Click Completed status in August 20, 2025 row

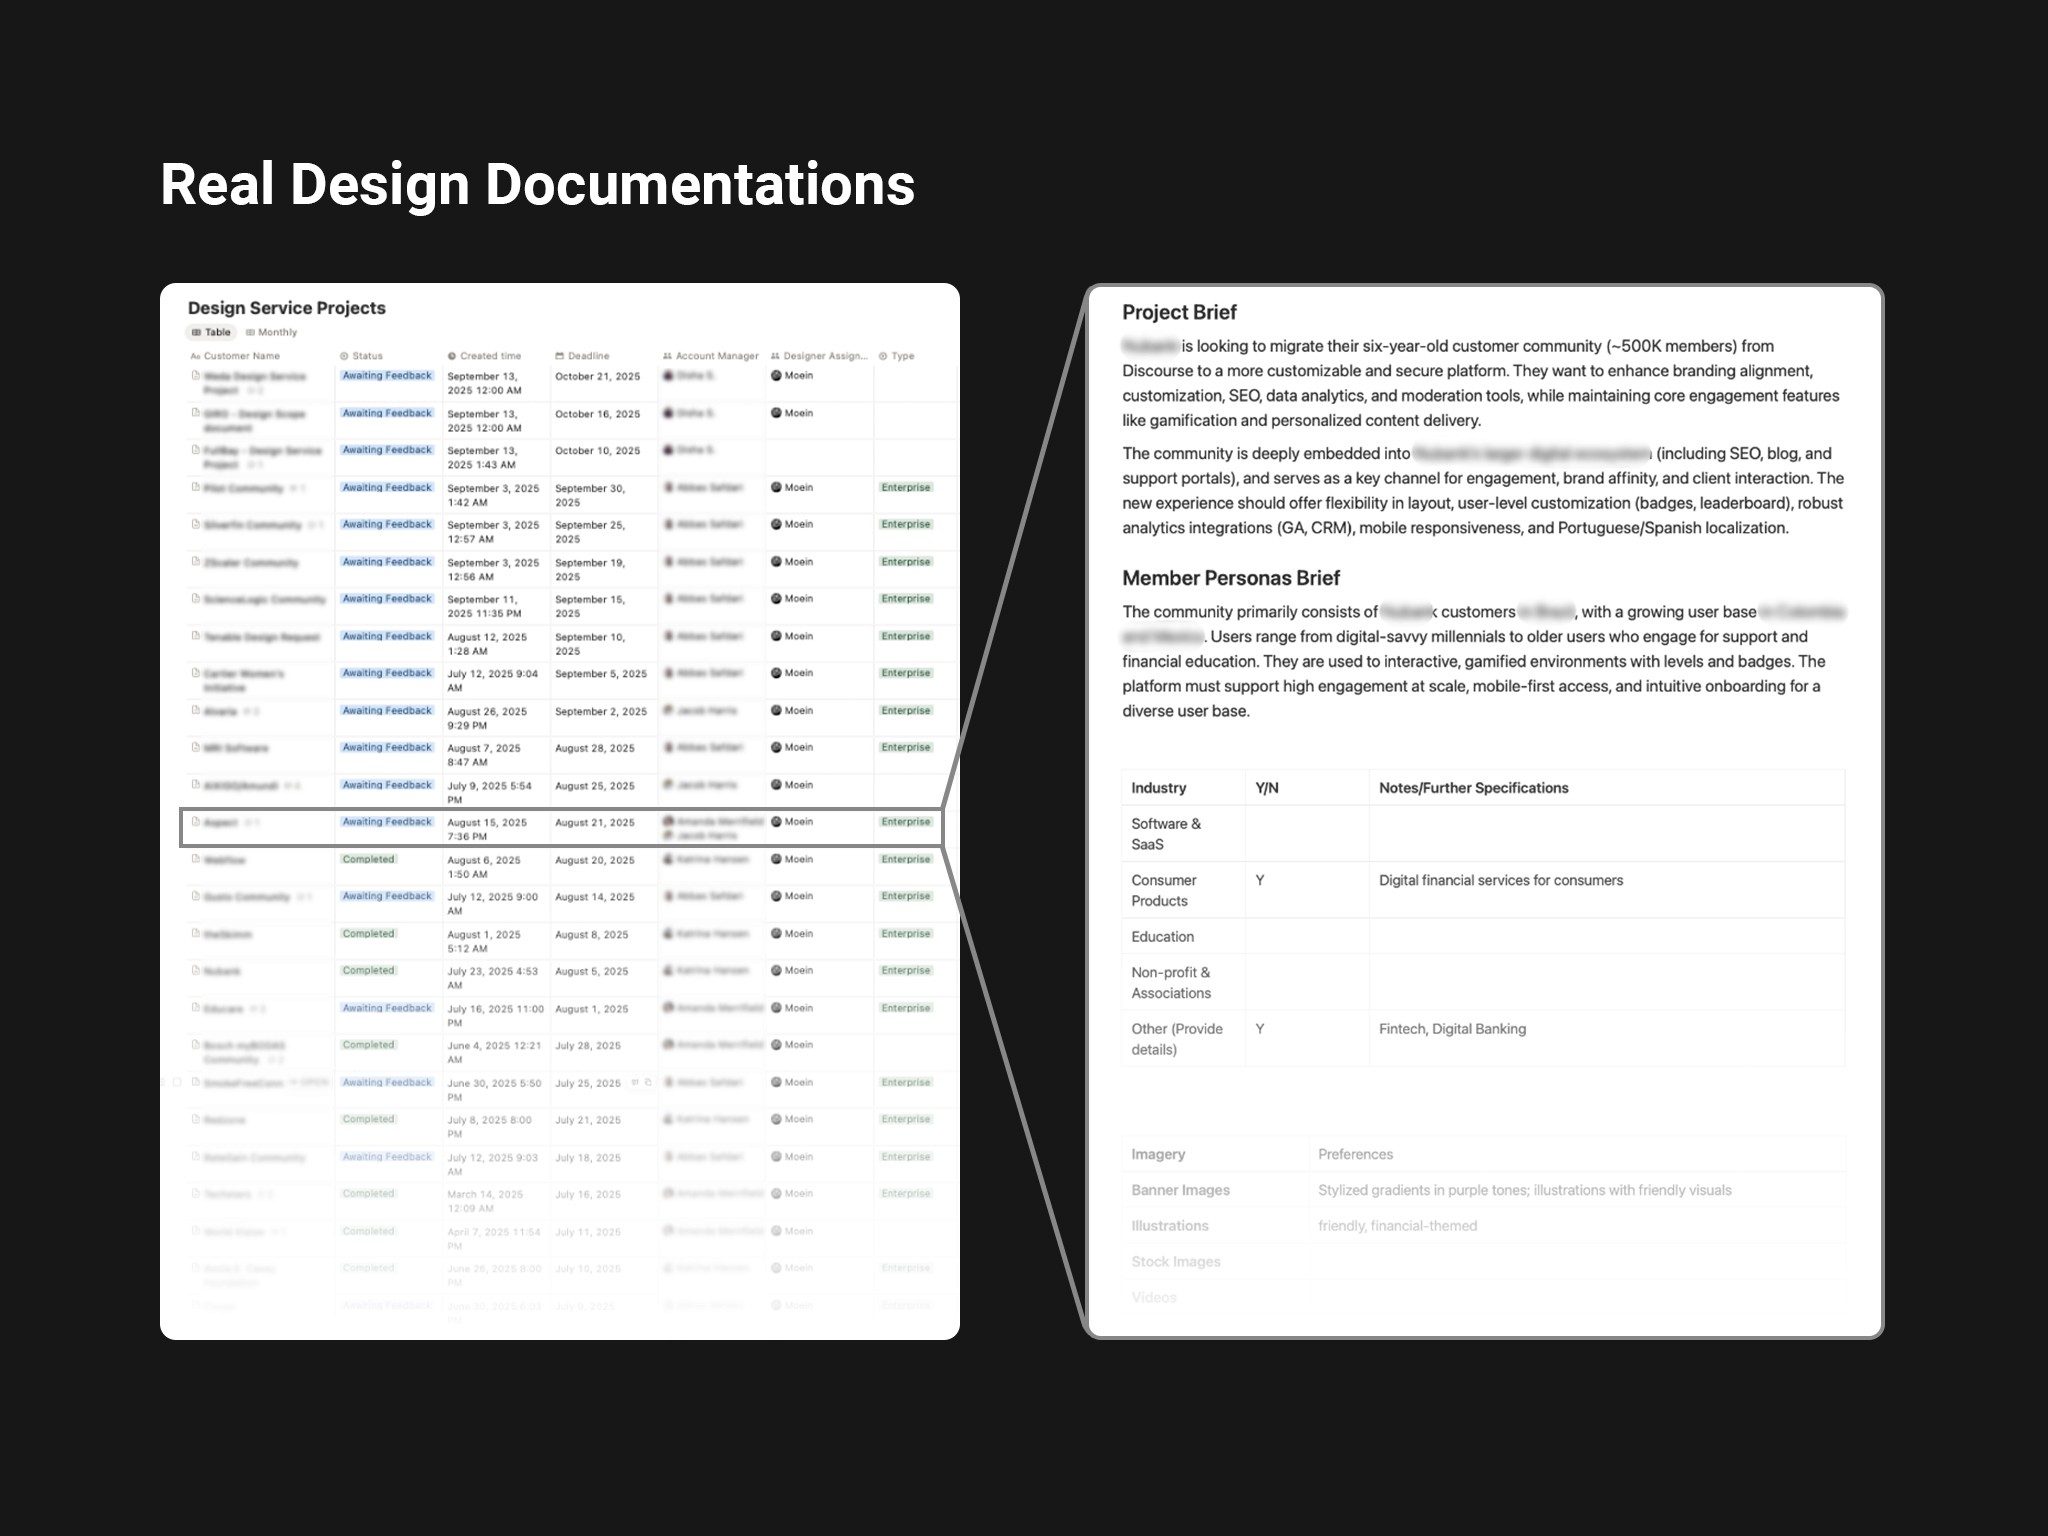[368, 859]
